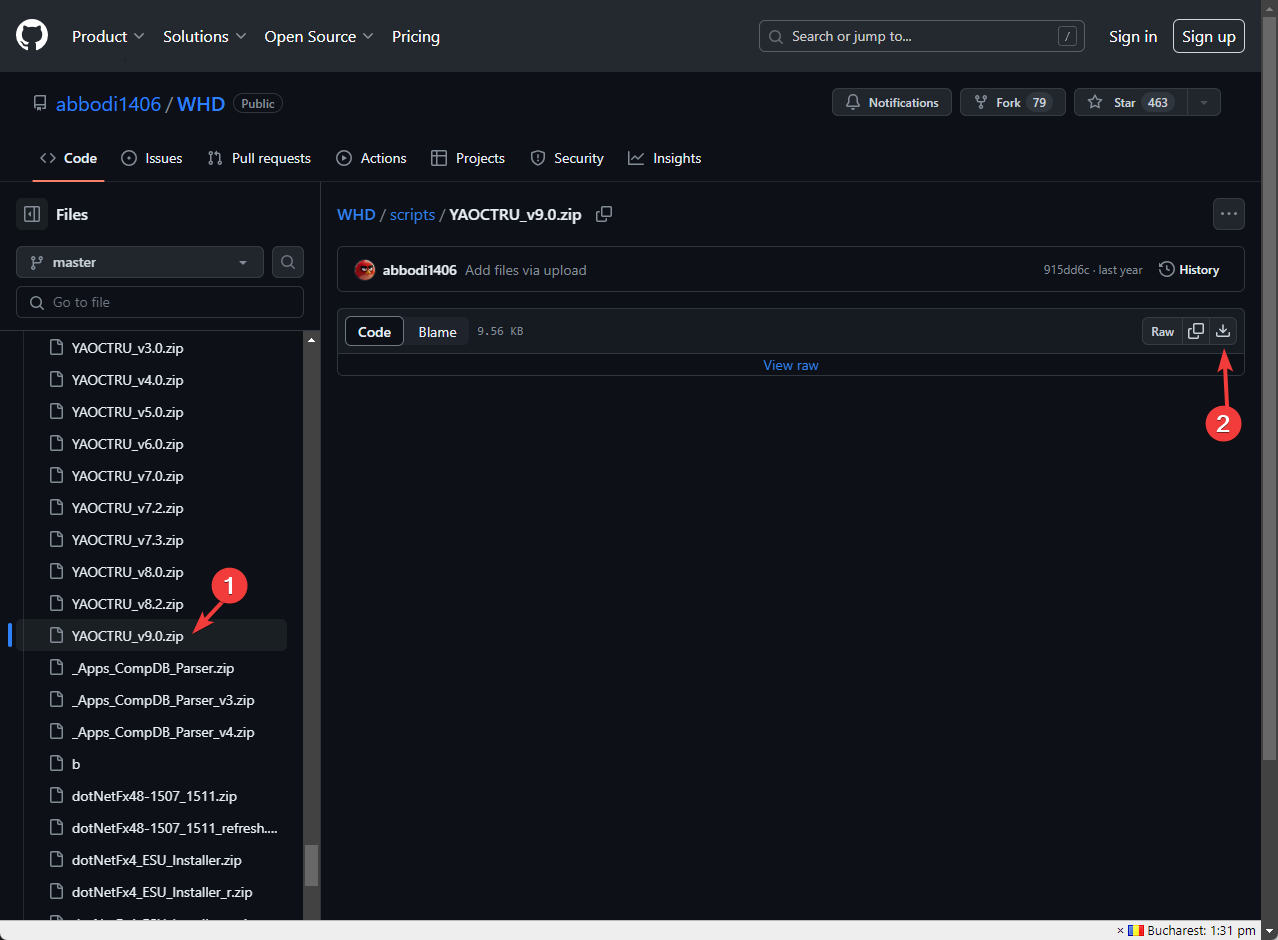1278x940 pixels.
Task: View file History
Action: tap(1189, 270)
